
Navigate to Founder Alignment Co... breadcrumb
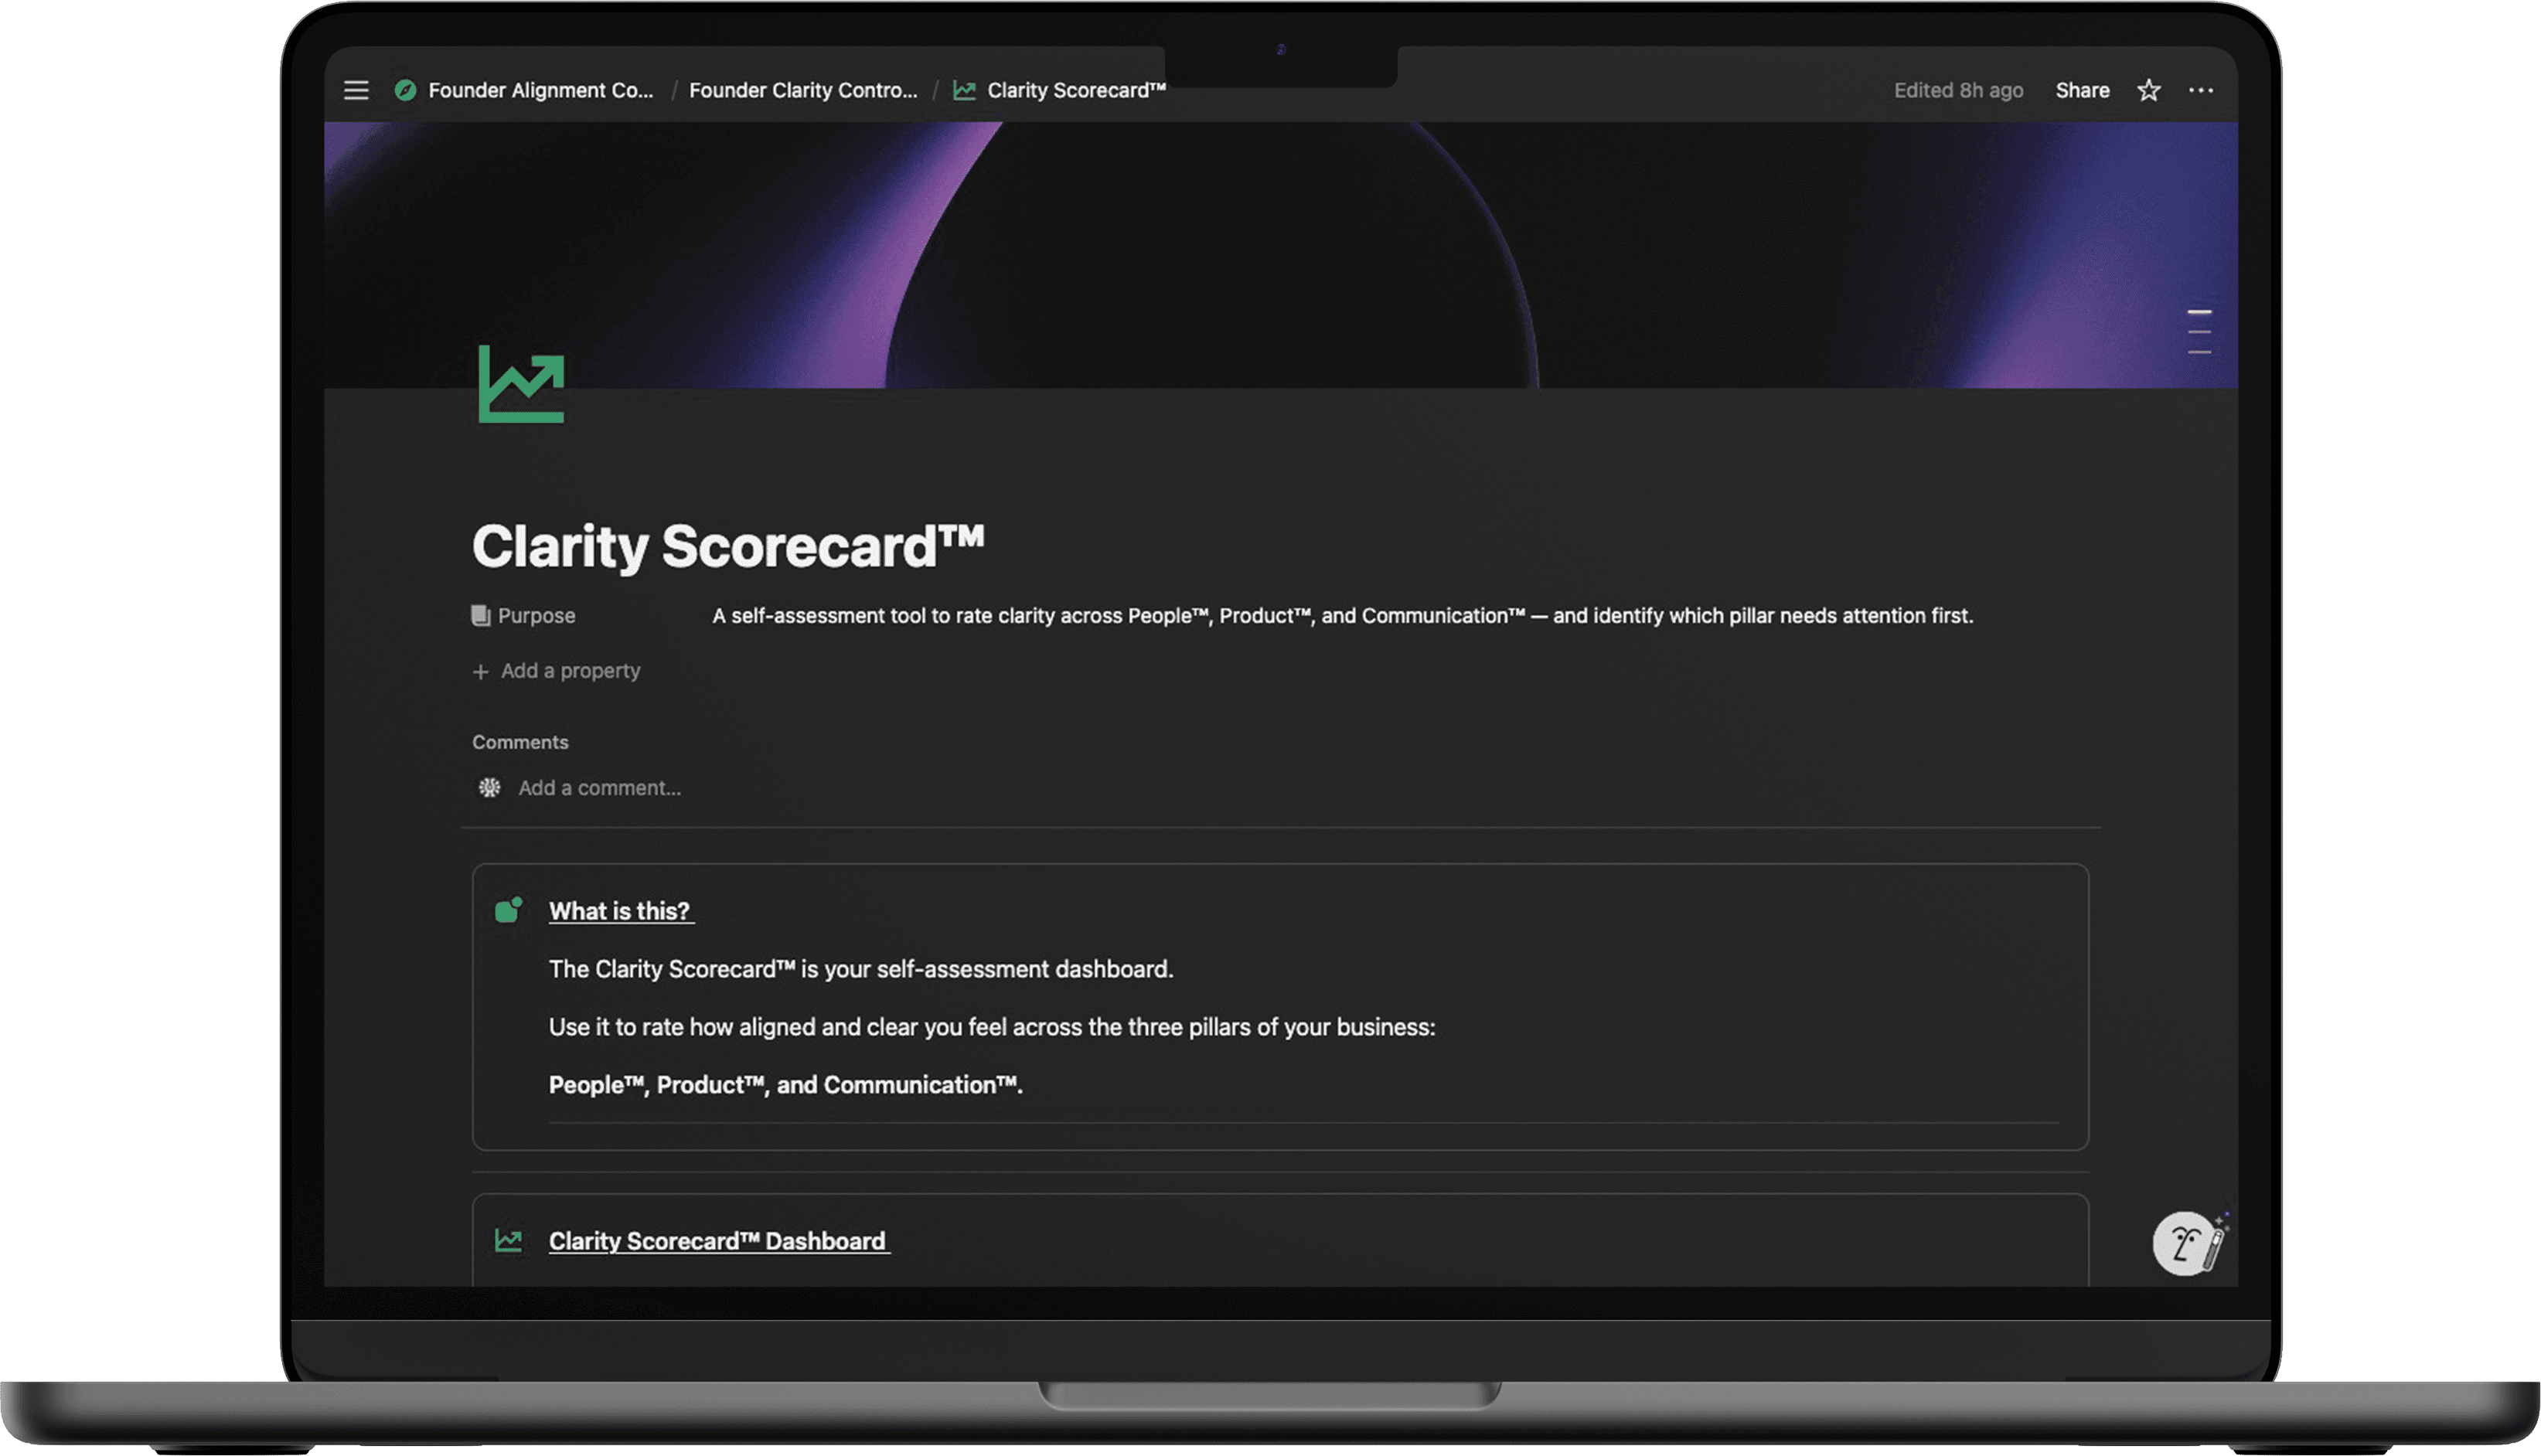[x=540, y=91]
